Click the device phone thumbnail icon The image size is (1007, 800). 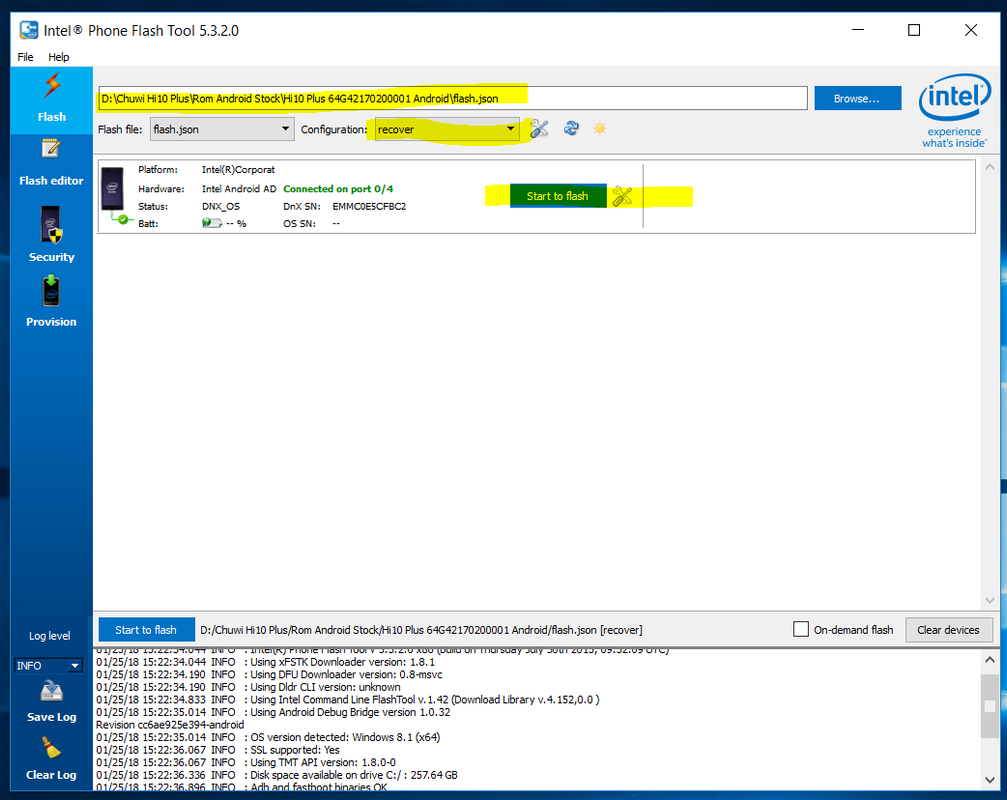tap(112, 189)
